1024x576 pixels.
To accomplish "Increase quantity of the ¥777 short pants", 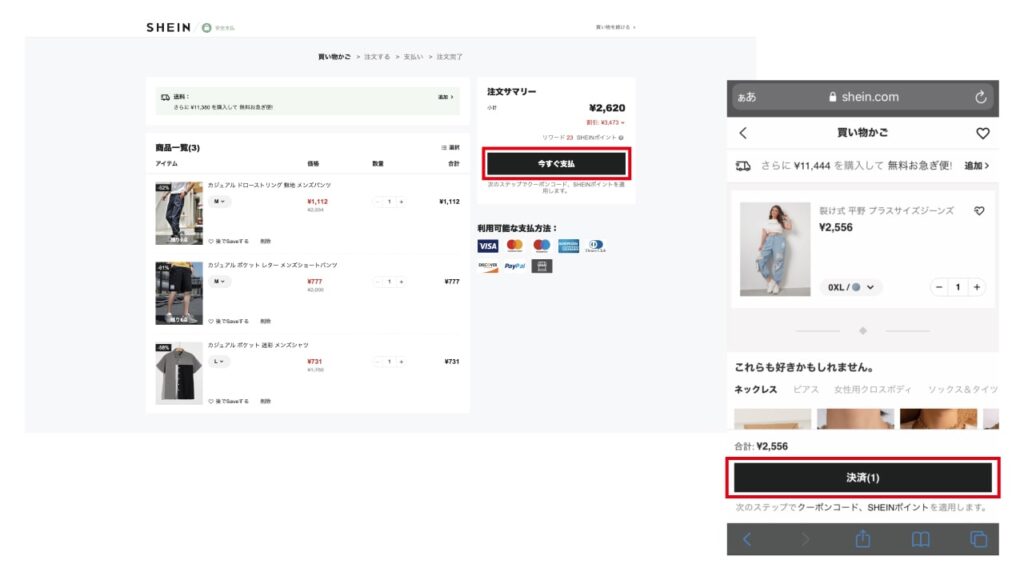I will 401,281.
